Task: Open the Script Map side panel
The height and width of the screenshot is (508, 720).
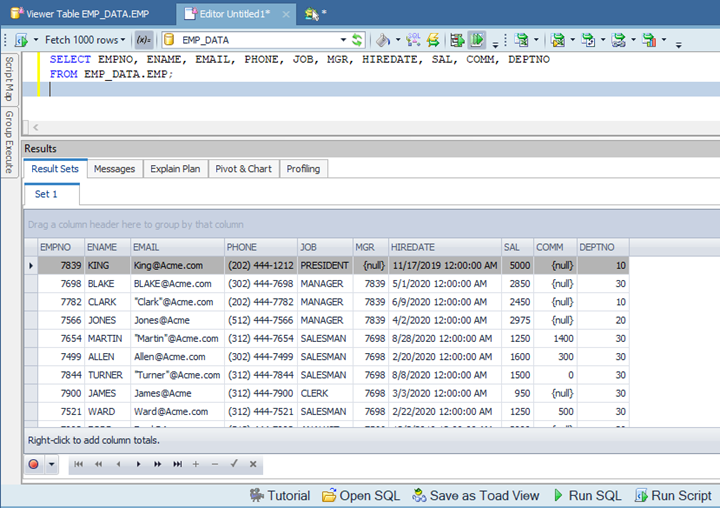Action: (x=9, y=79)
